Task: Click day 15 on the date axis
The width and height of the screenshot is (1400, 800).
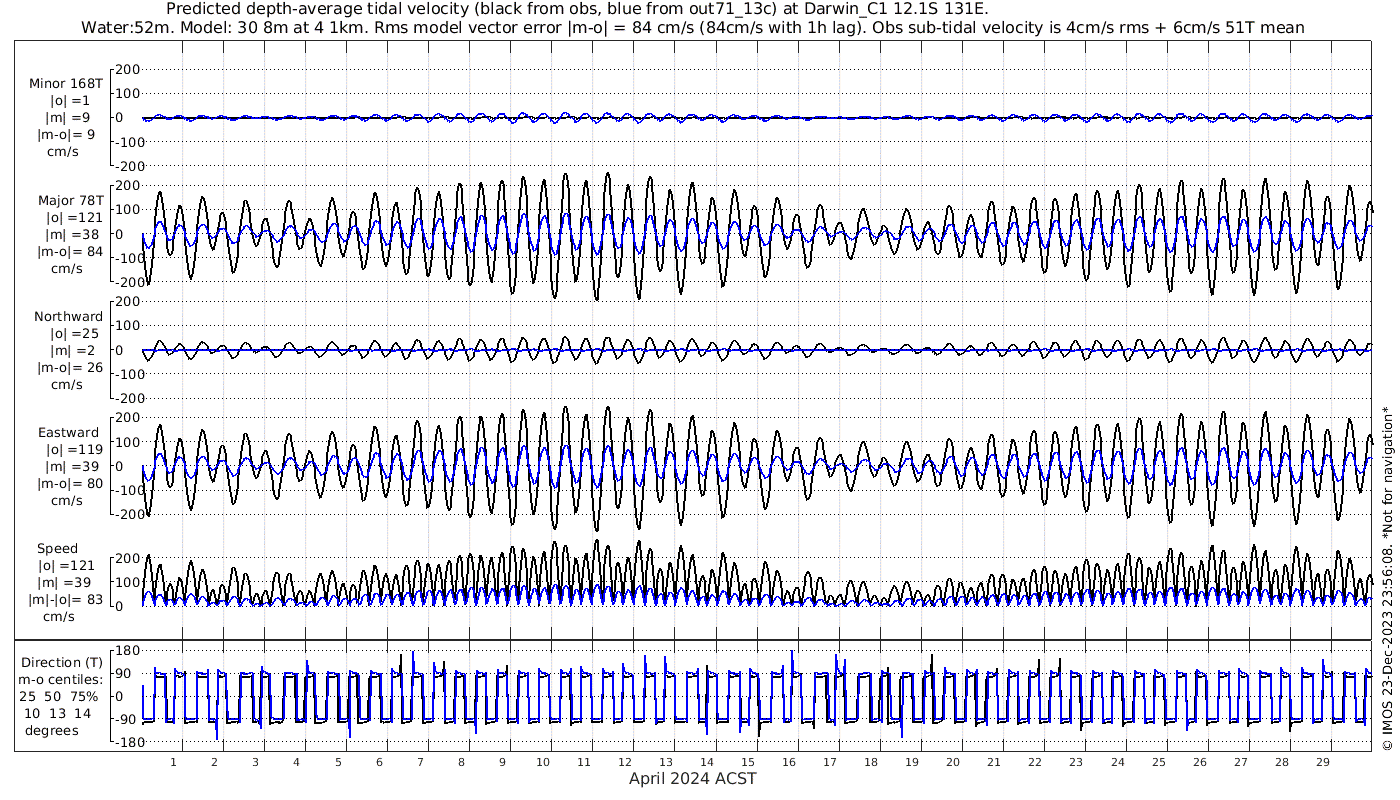Action: coord(748,762)
